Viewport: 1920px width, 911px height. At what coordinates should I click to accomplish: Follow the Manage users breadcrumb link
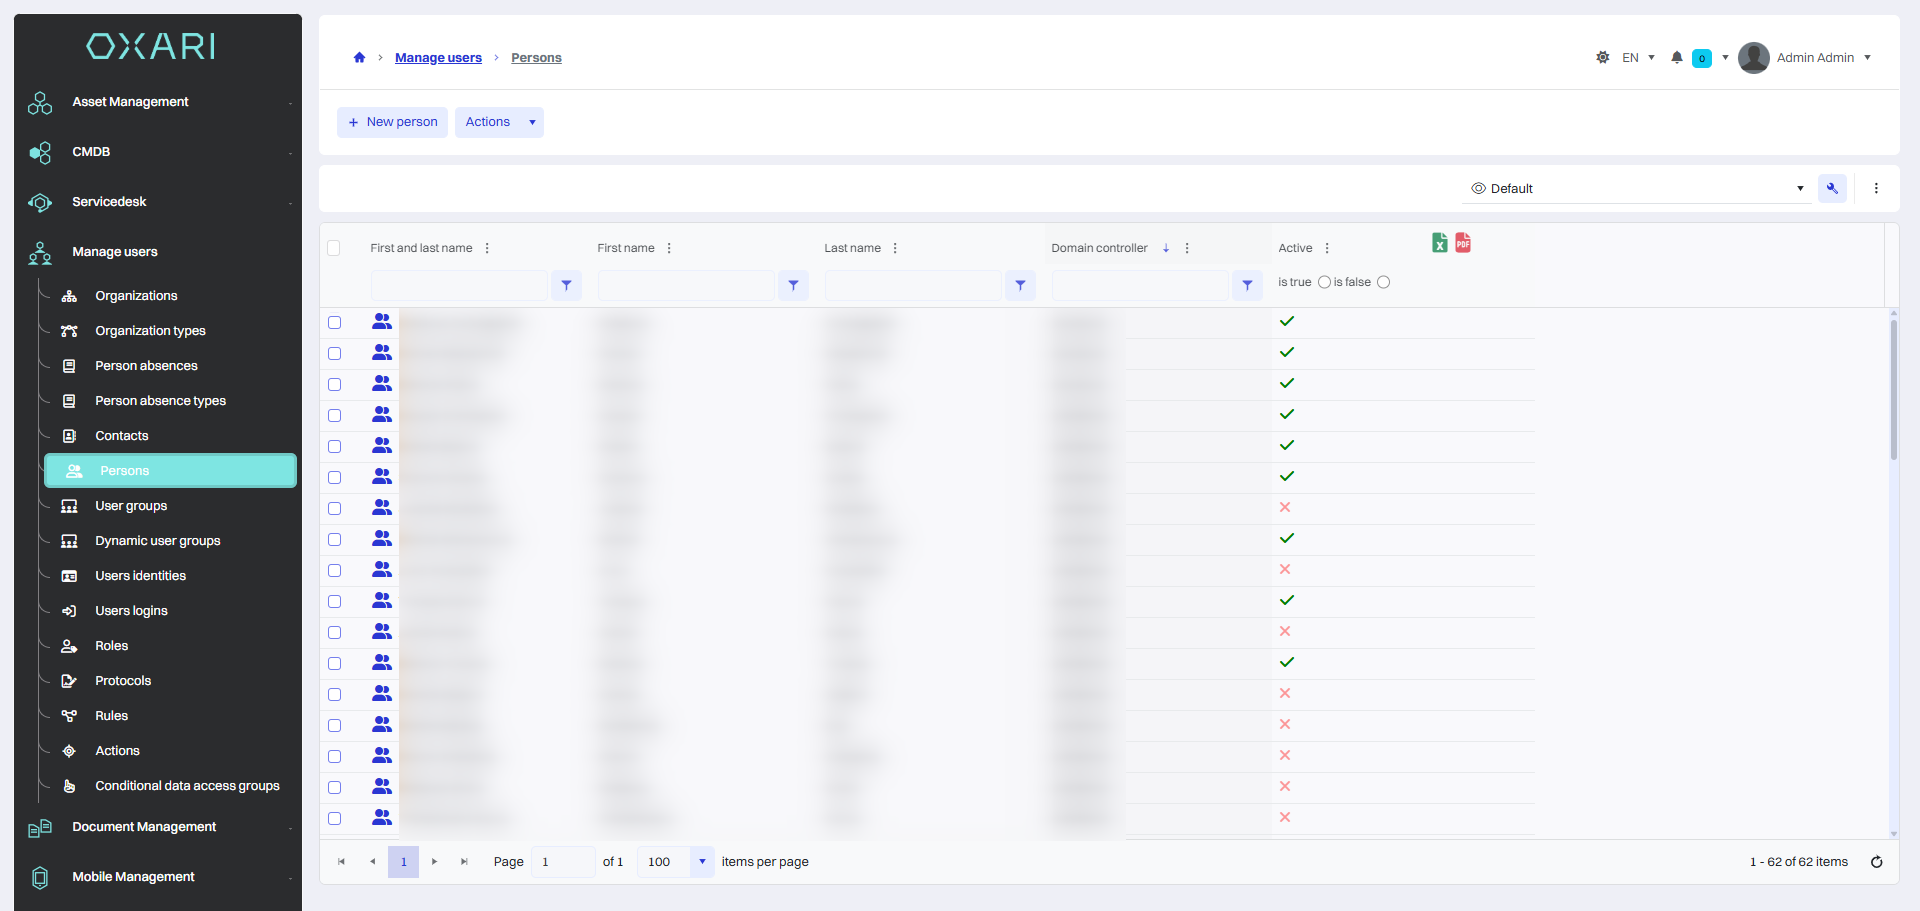click(x=438, y=58)
